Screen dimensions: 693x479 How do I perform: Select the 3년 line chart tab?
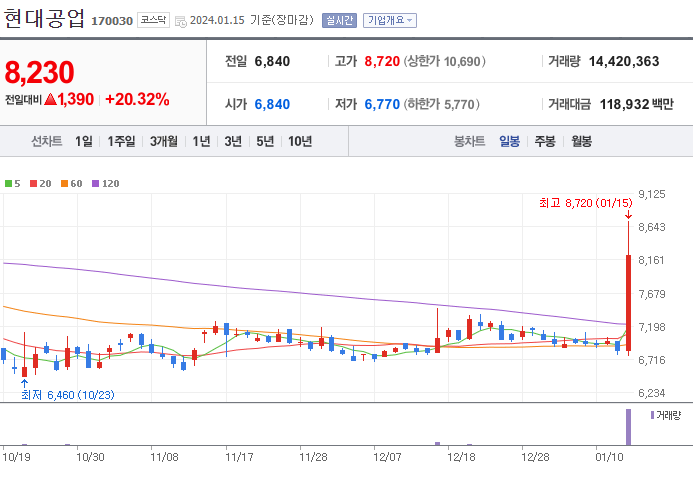[x=233, y=141]
